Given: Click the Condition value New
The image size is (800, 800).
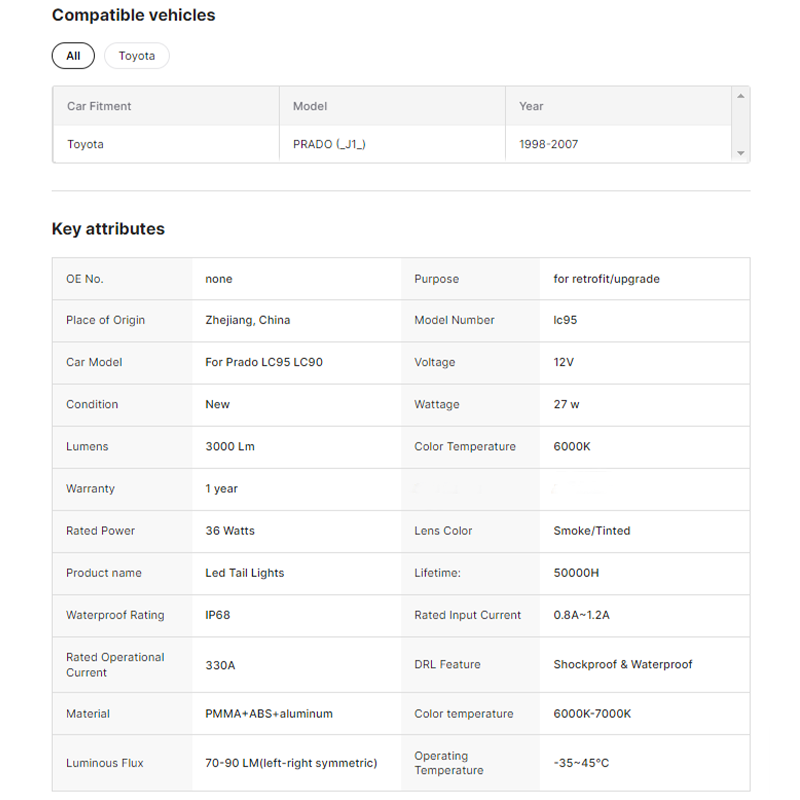Looking at the screenshot, I should [217, 404].
